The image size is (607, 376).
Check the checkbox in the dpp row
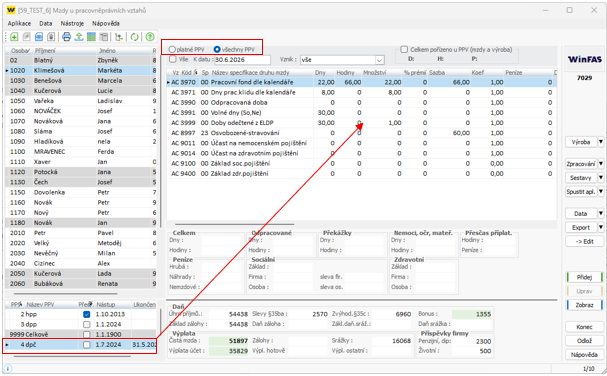(87, 324)
